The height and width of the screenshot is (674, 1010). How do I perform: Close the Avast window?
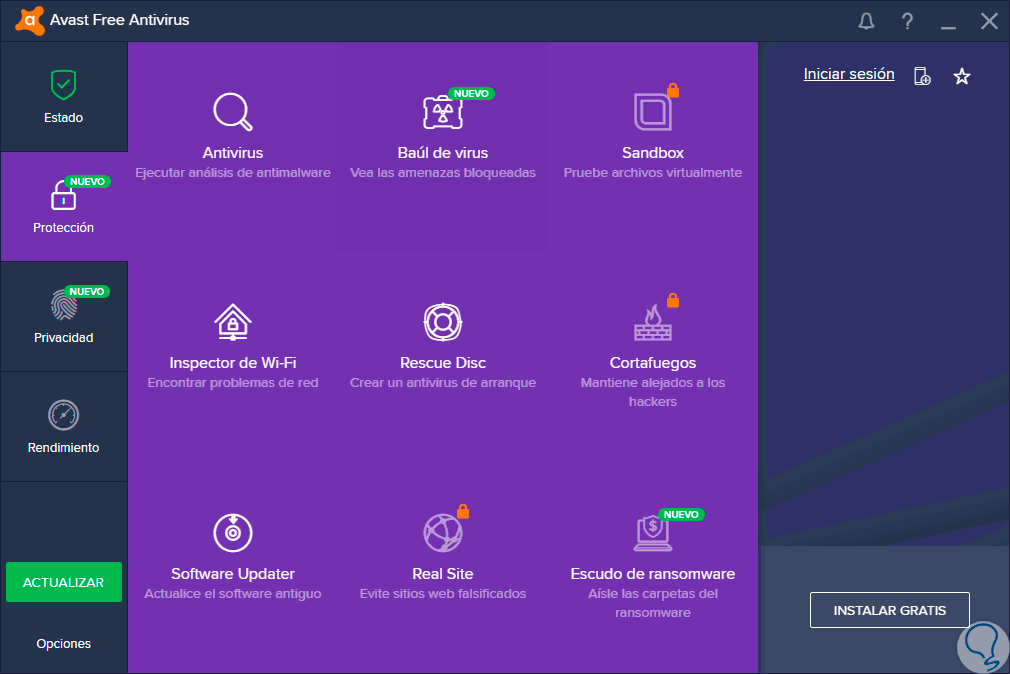click(989, 21)
